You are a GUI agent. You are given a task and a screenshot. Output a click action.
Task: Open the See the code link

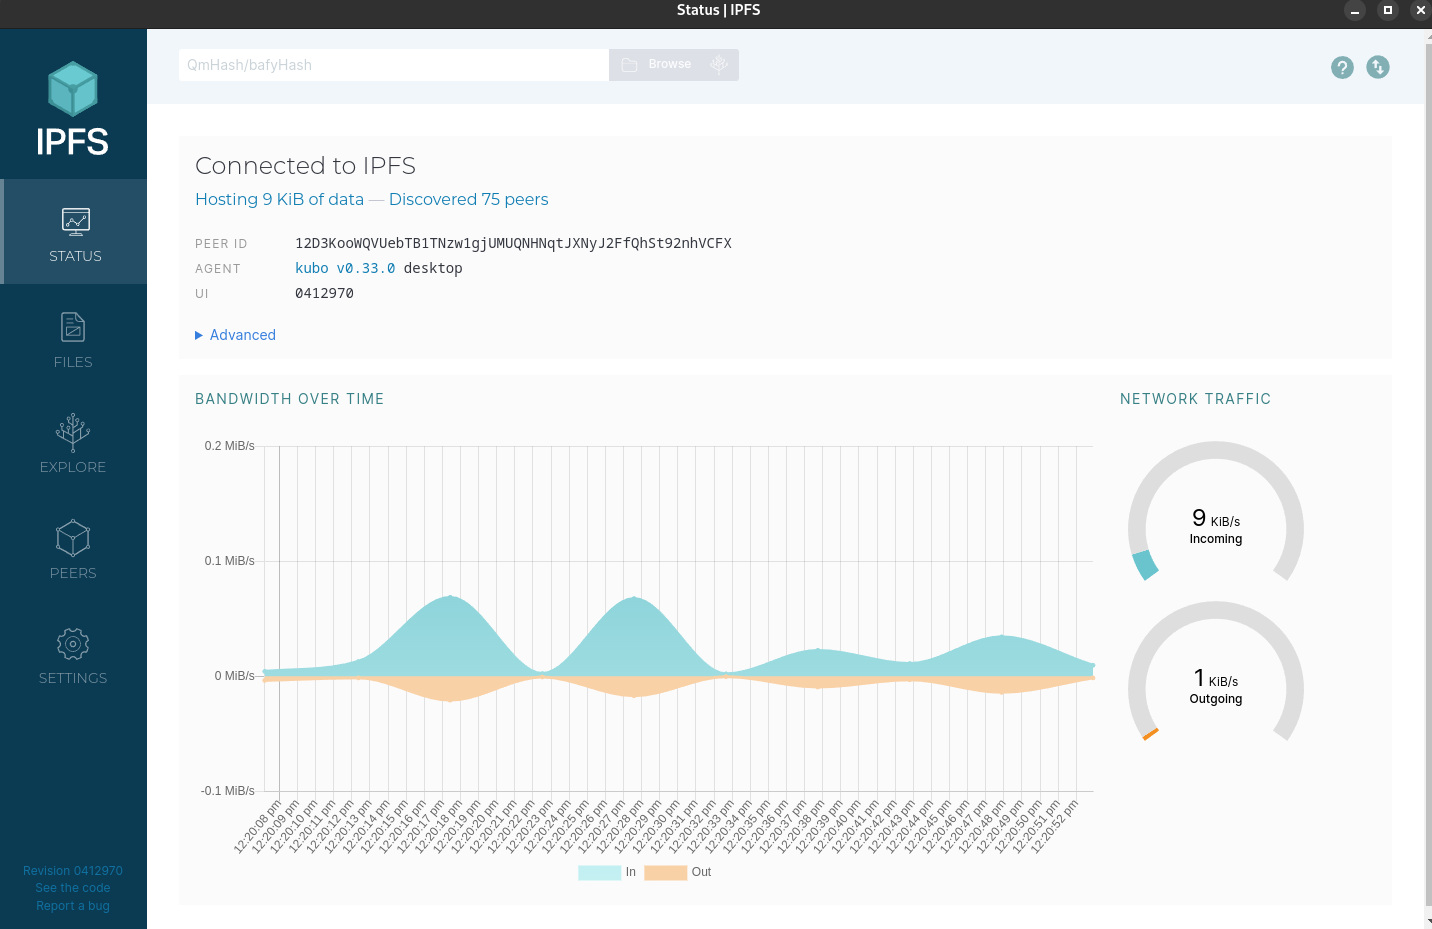coord(73,888)
